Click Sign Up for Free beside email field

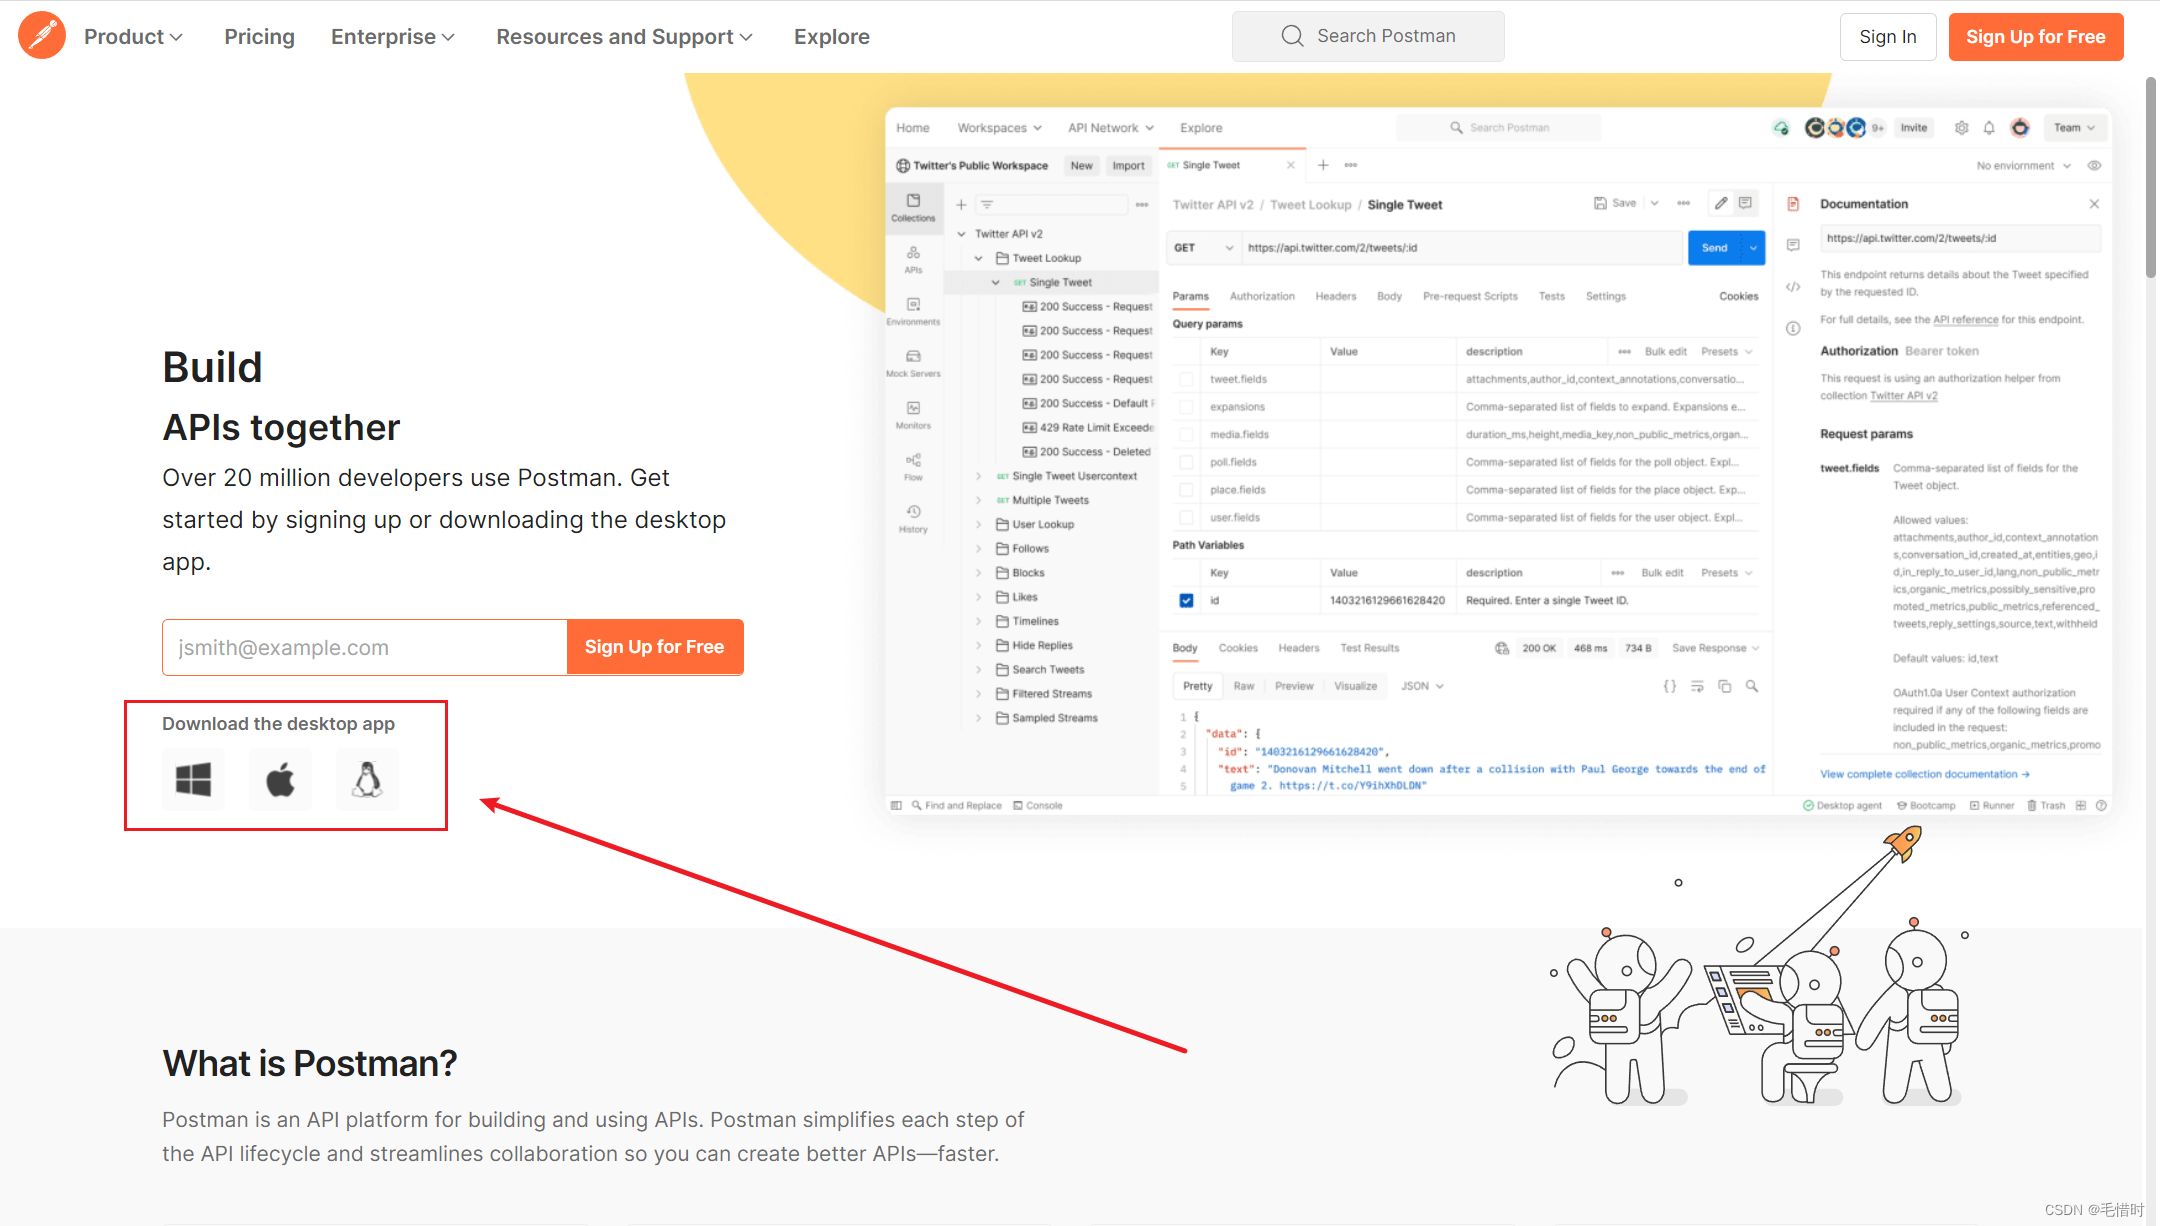coord(654,647)
